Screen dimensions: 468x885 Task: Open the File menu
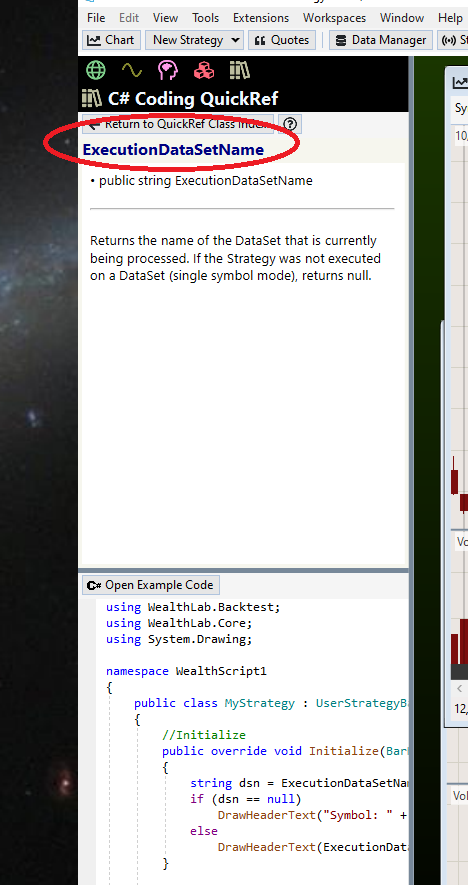pyautogui.click(x=96, y=18)
